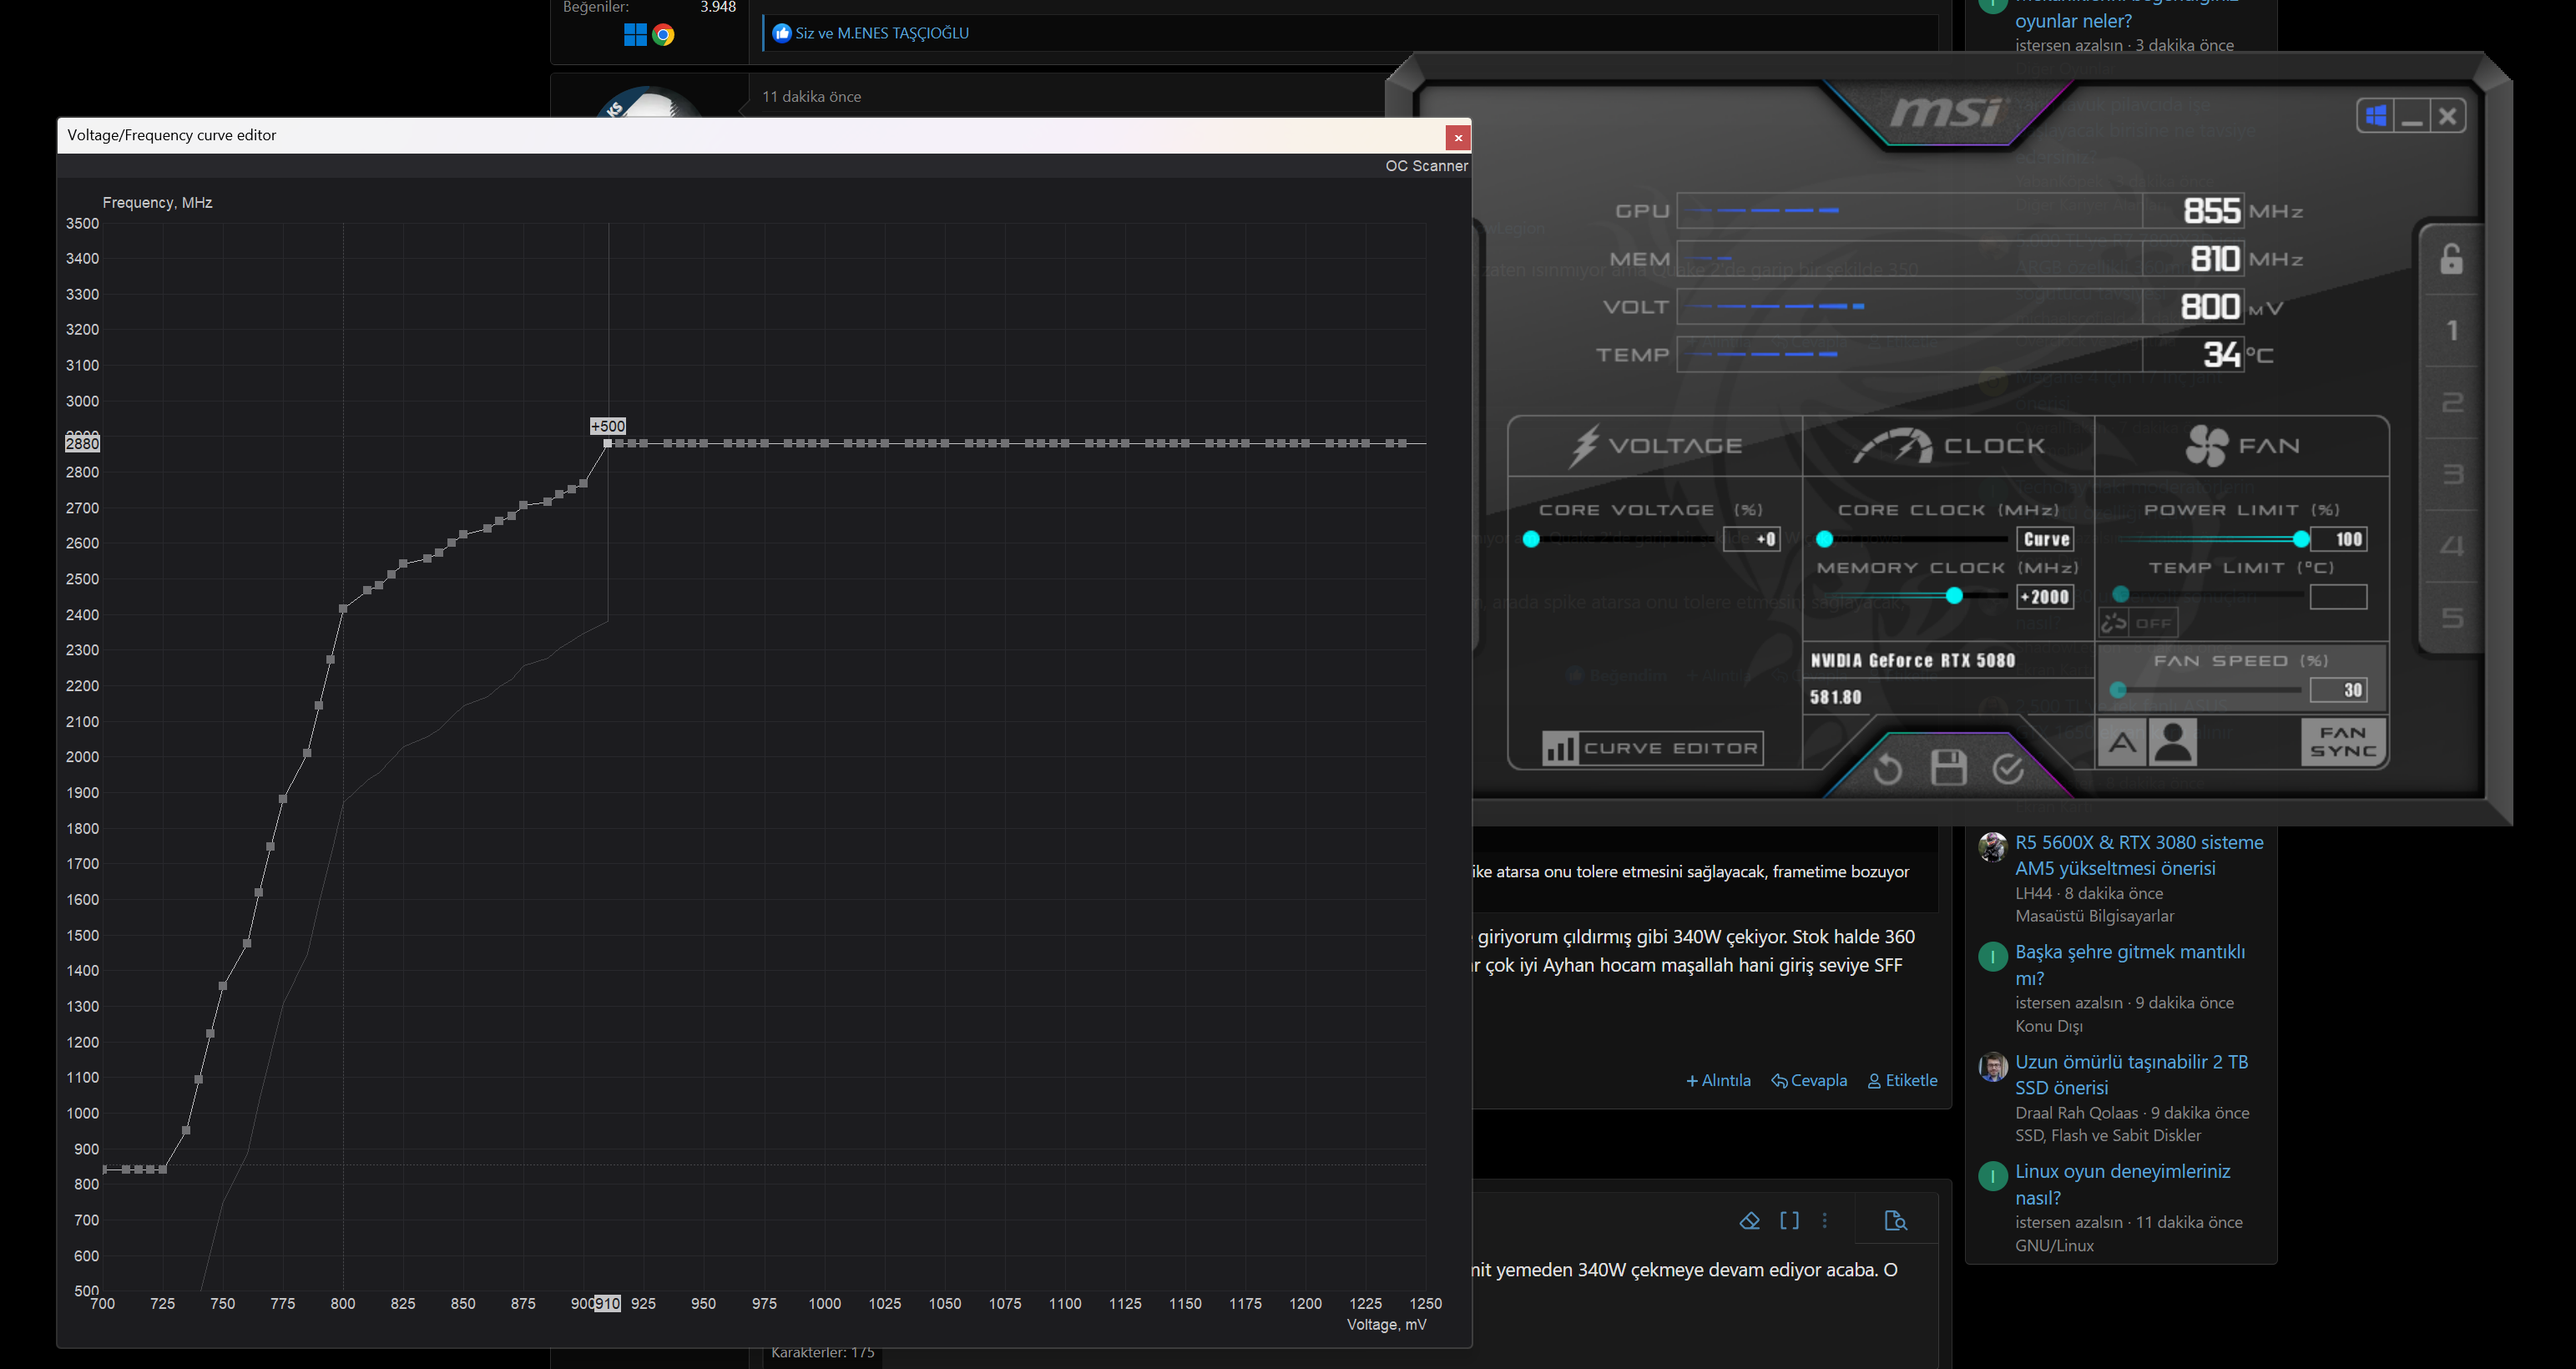
Task: Click the speedometer Clock icon
Action: coord(1892,446)
